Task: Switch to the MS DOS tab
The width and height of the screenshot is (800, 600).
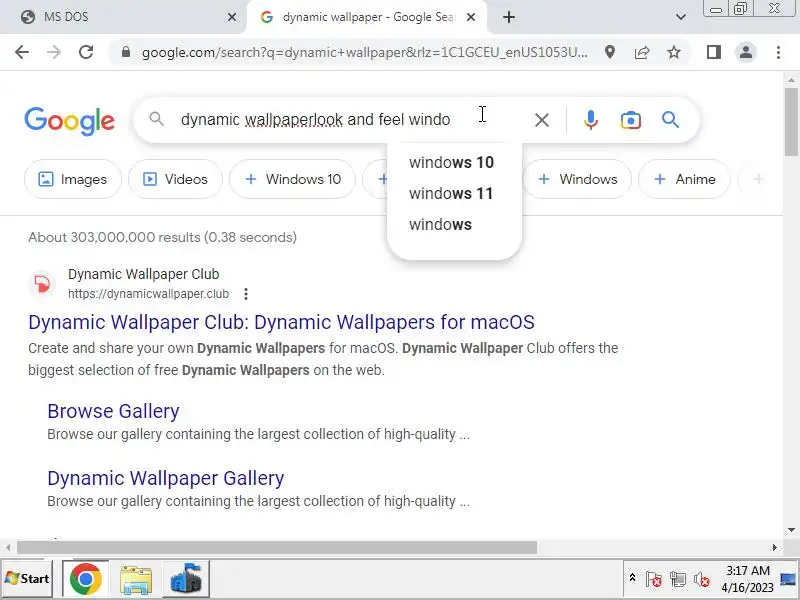Action: tap(122, 17)
